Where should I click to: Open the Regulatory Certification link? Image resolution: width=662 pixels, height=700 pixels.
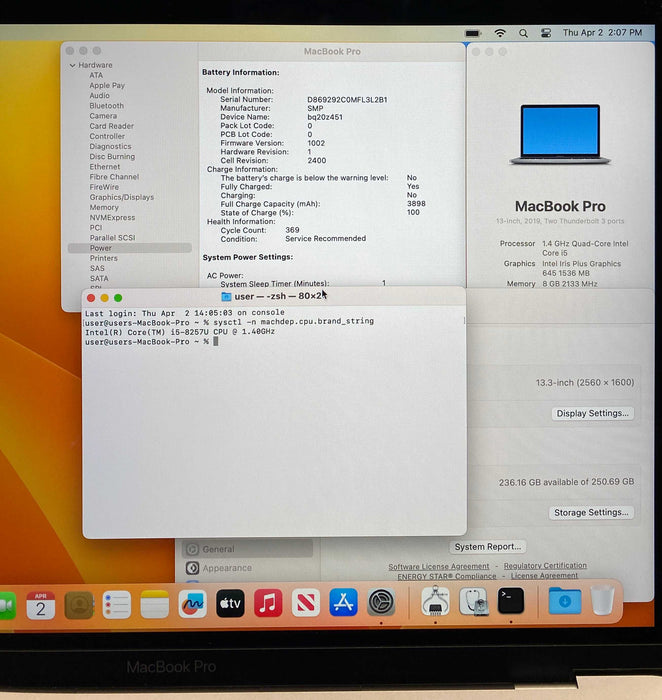tap(545, 566)
